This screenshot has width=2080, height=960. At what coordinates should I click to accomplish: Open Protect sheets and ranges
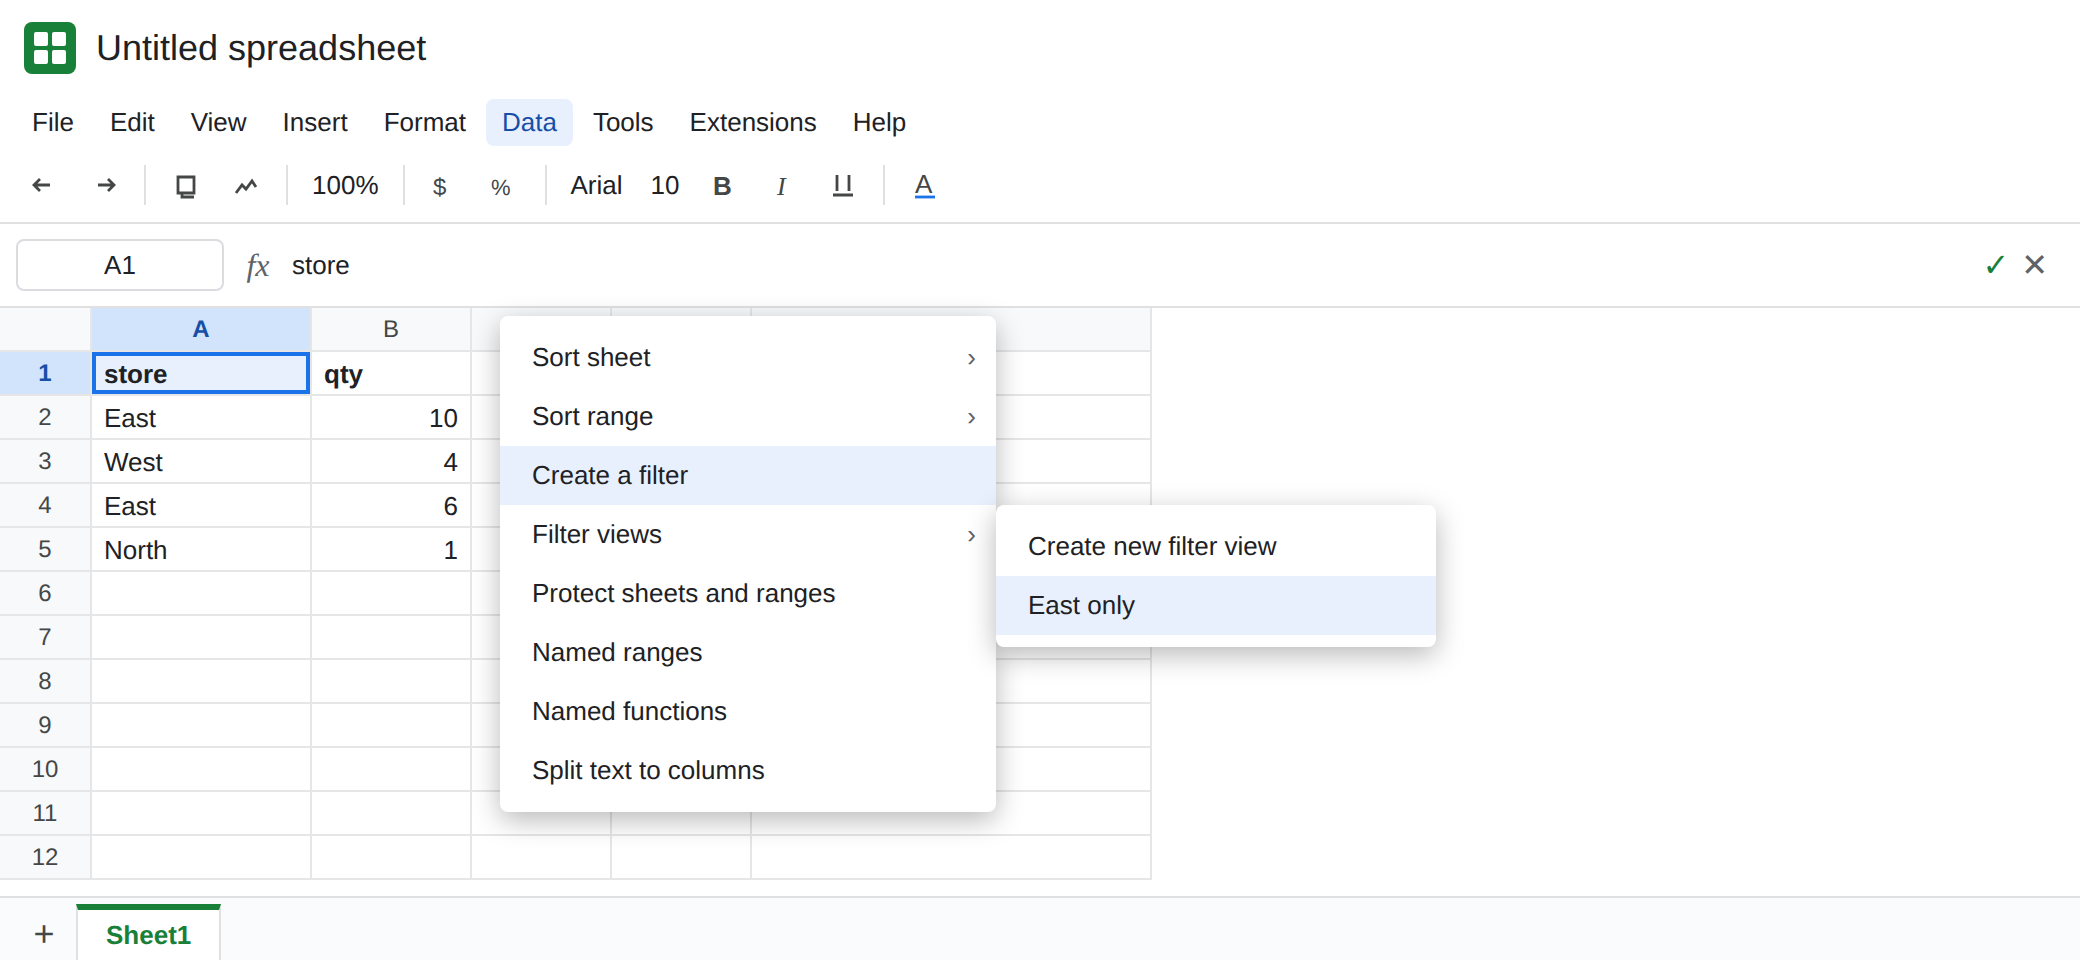pyautogui.click(x=748, y=594)
